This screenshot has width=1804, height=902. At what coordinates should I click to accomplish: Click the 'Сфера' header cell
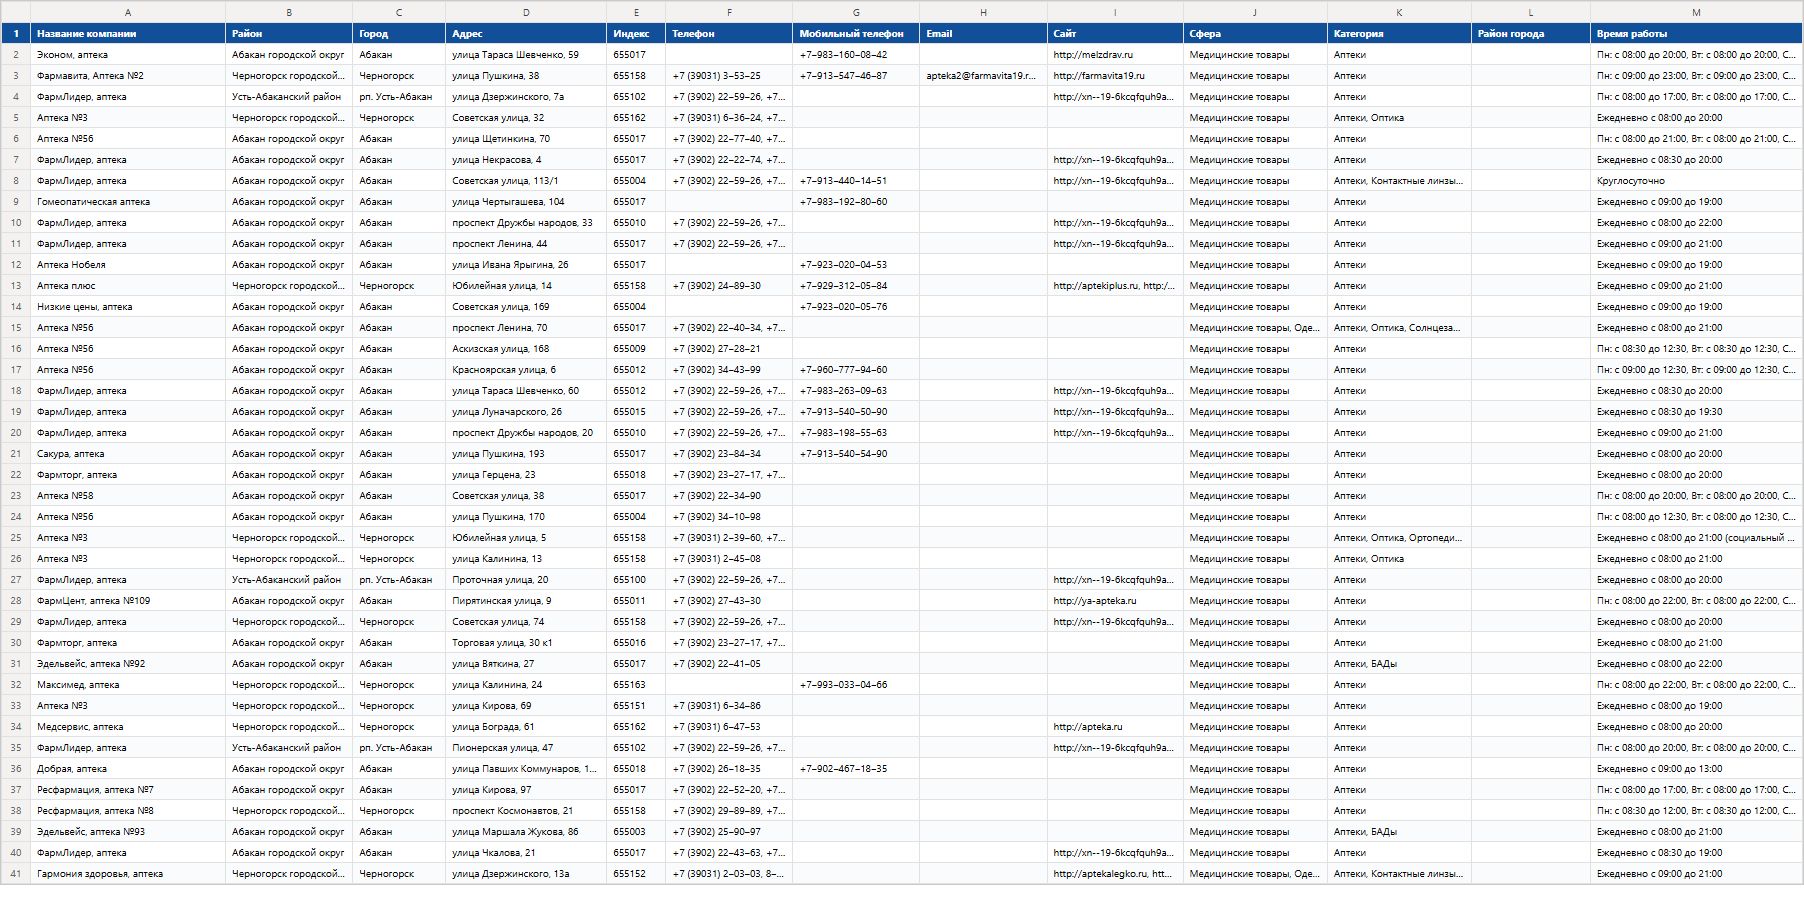pos(1255,34)
